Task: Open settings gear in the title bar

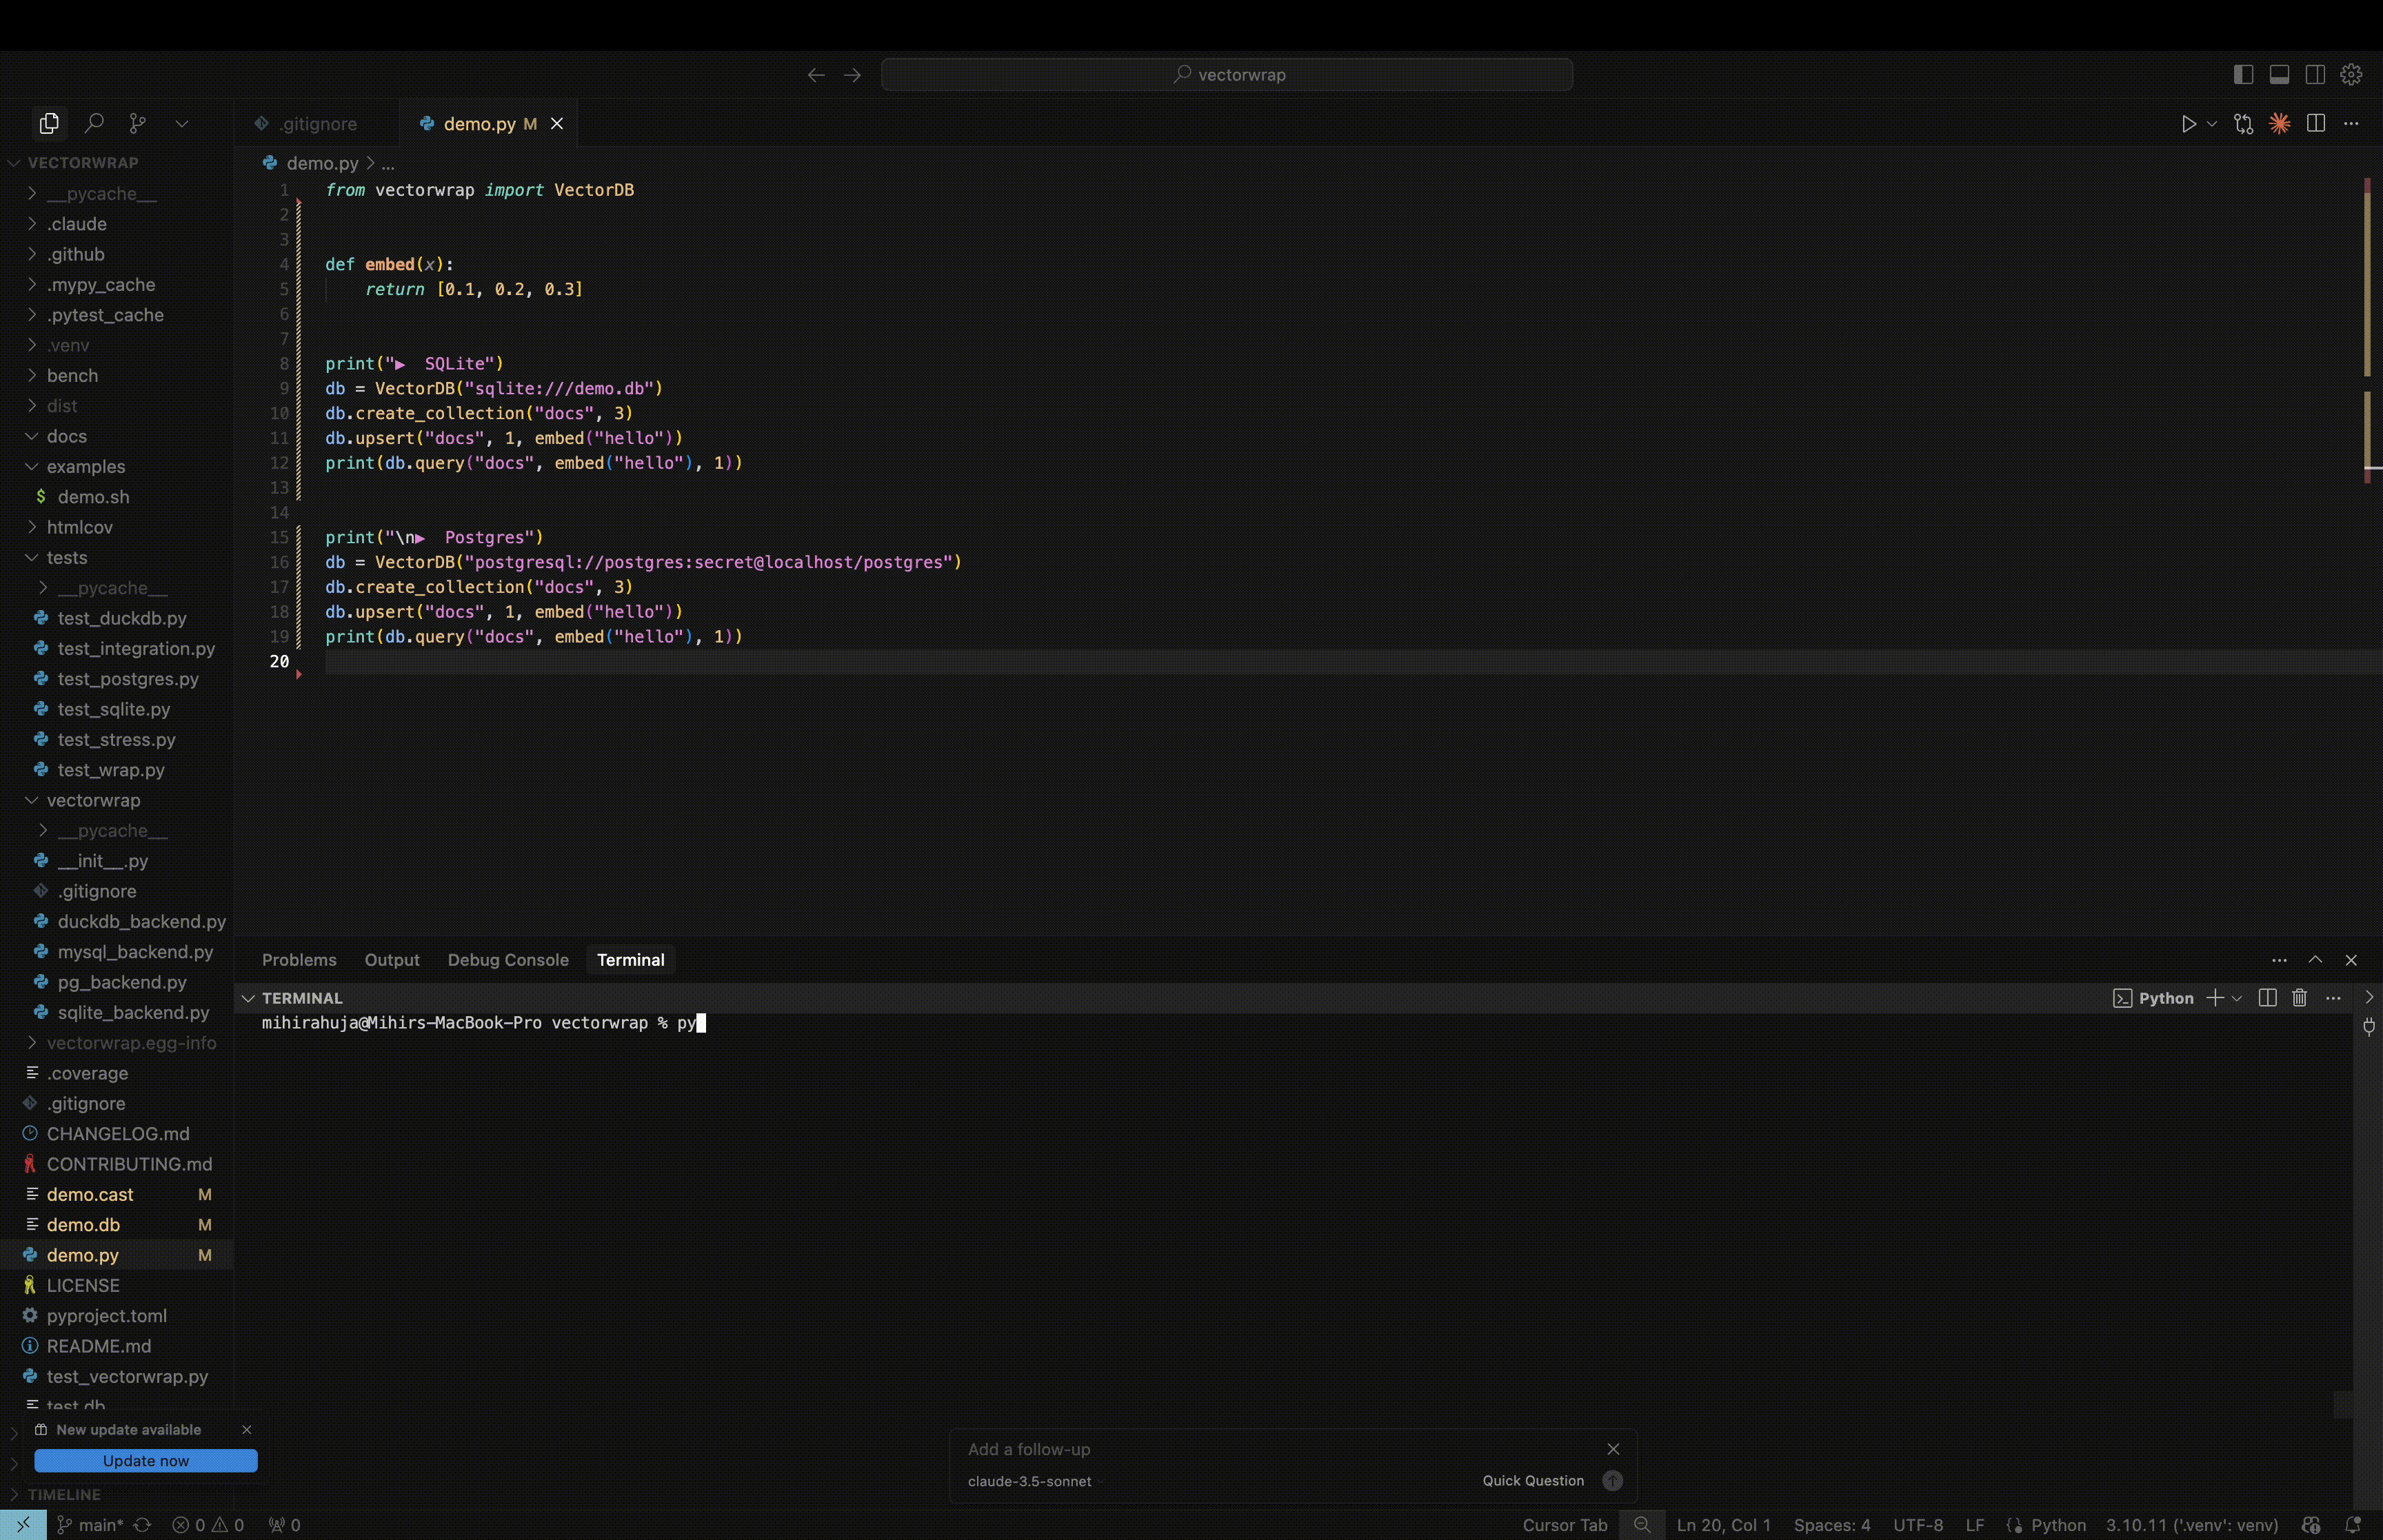Action: [2351, 75]
